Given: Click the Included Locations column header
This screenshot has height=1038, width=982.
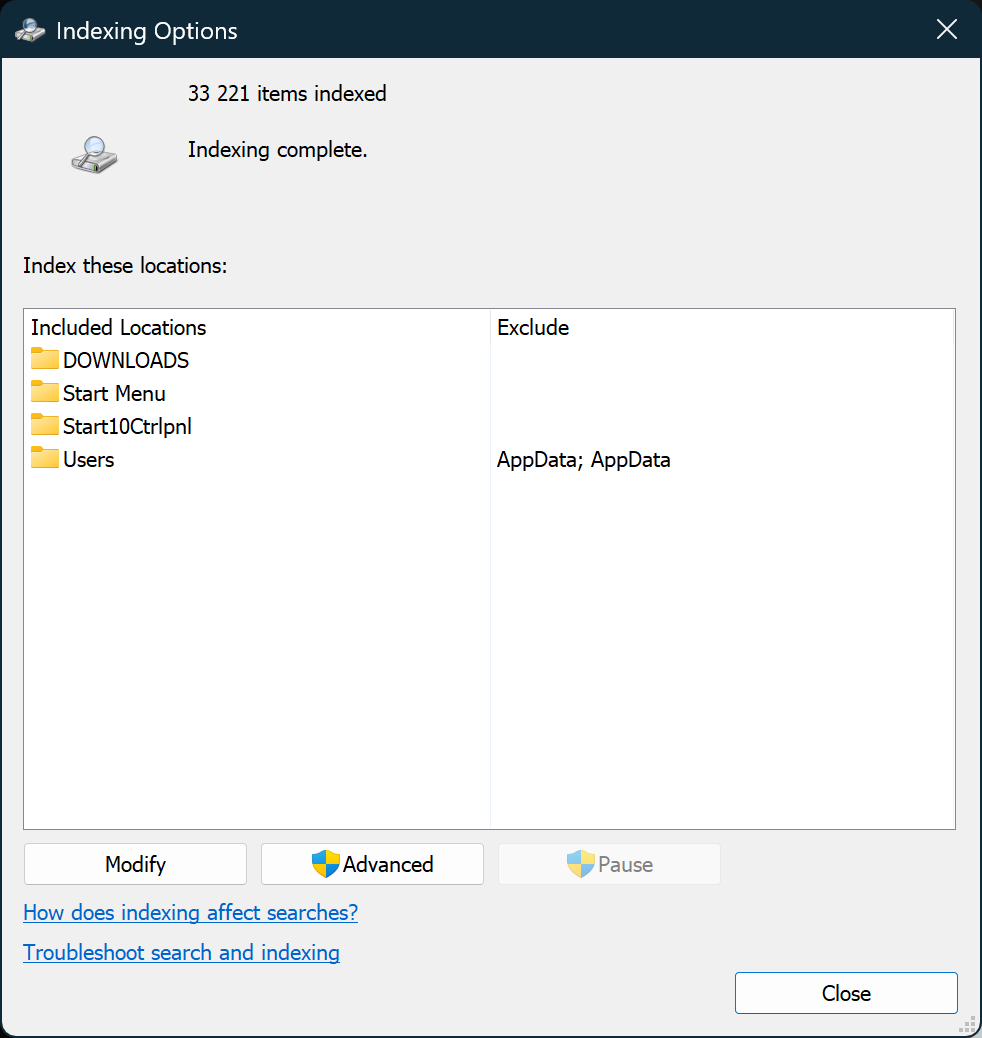Looking at the screenshot, I should click(119, 328).
